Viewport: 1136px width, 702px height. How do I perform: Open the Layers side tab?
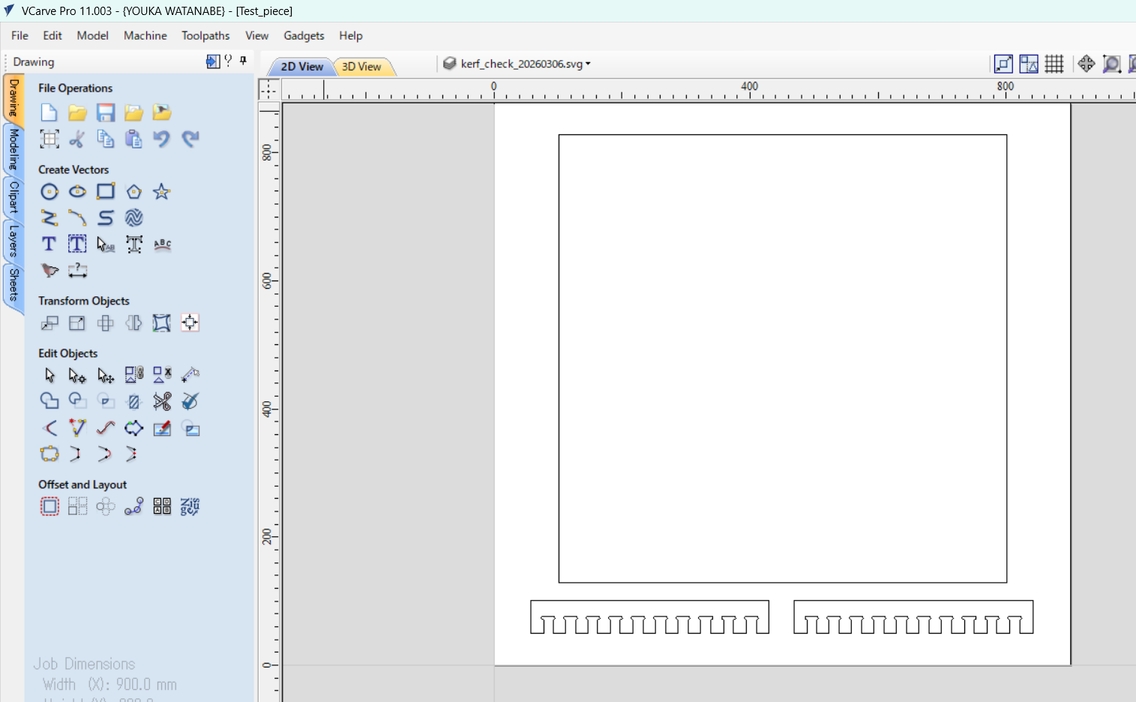point(13,241)
